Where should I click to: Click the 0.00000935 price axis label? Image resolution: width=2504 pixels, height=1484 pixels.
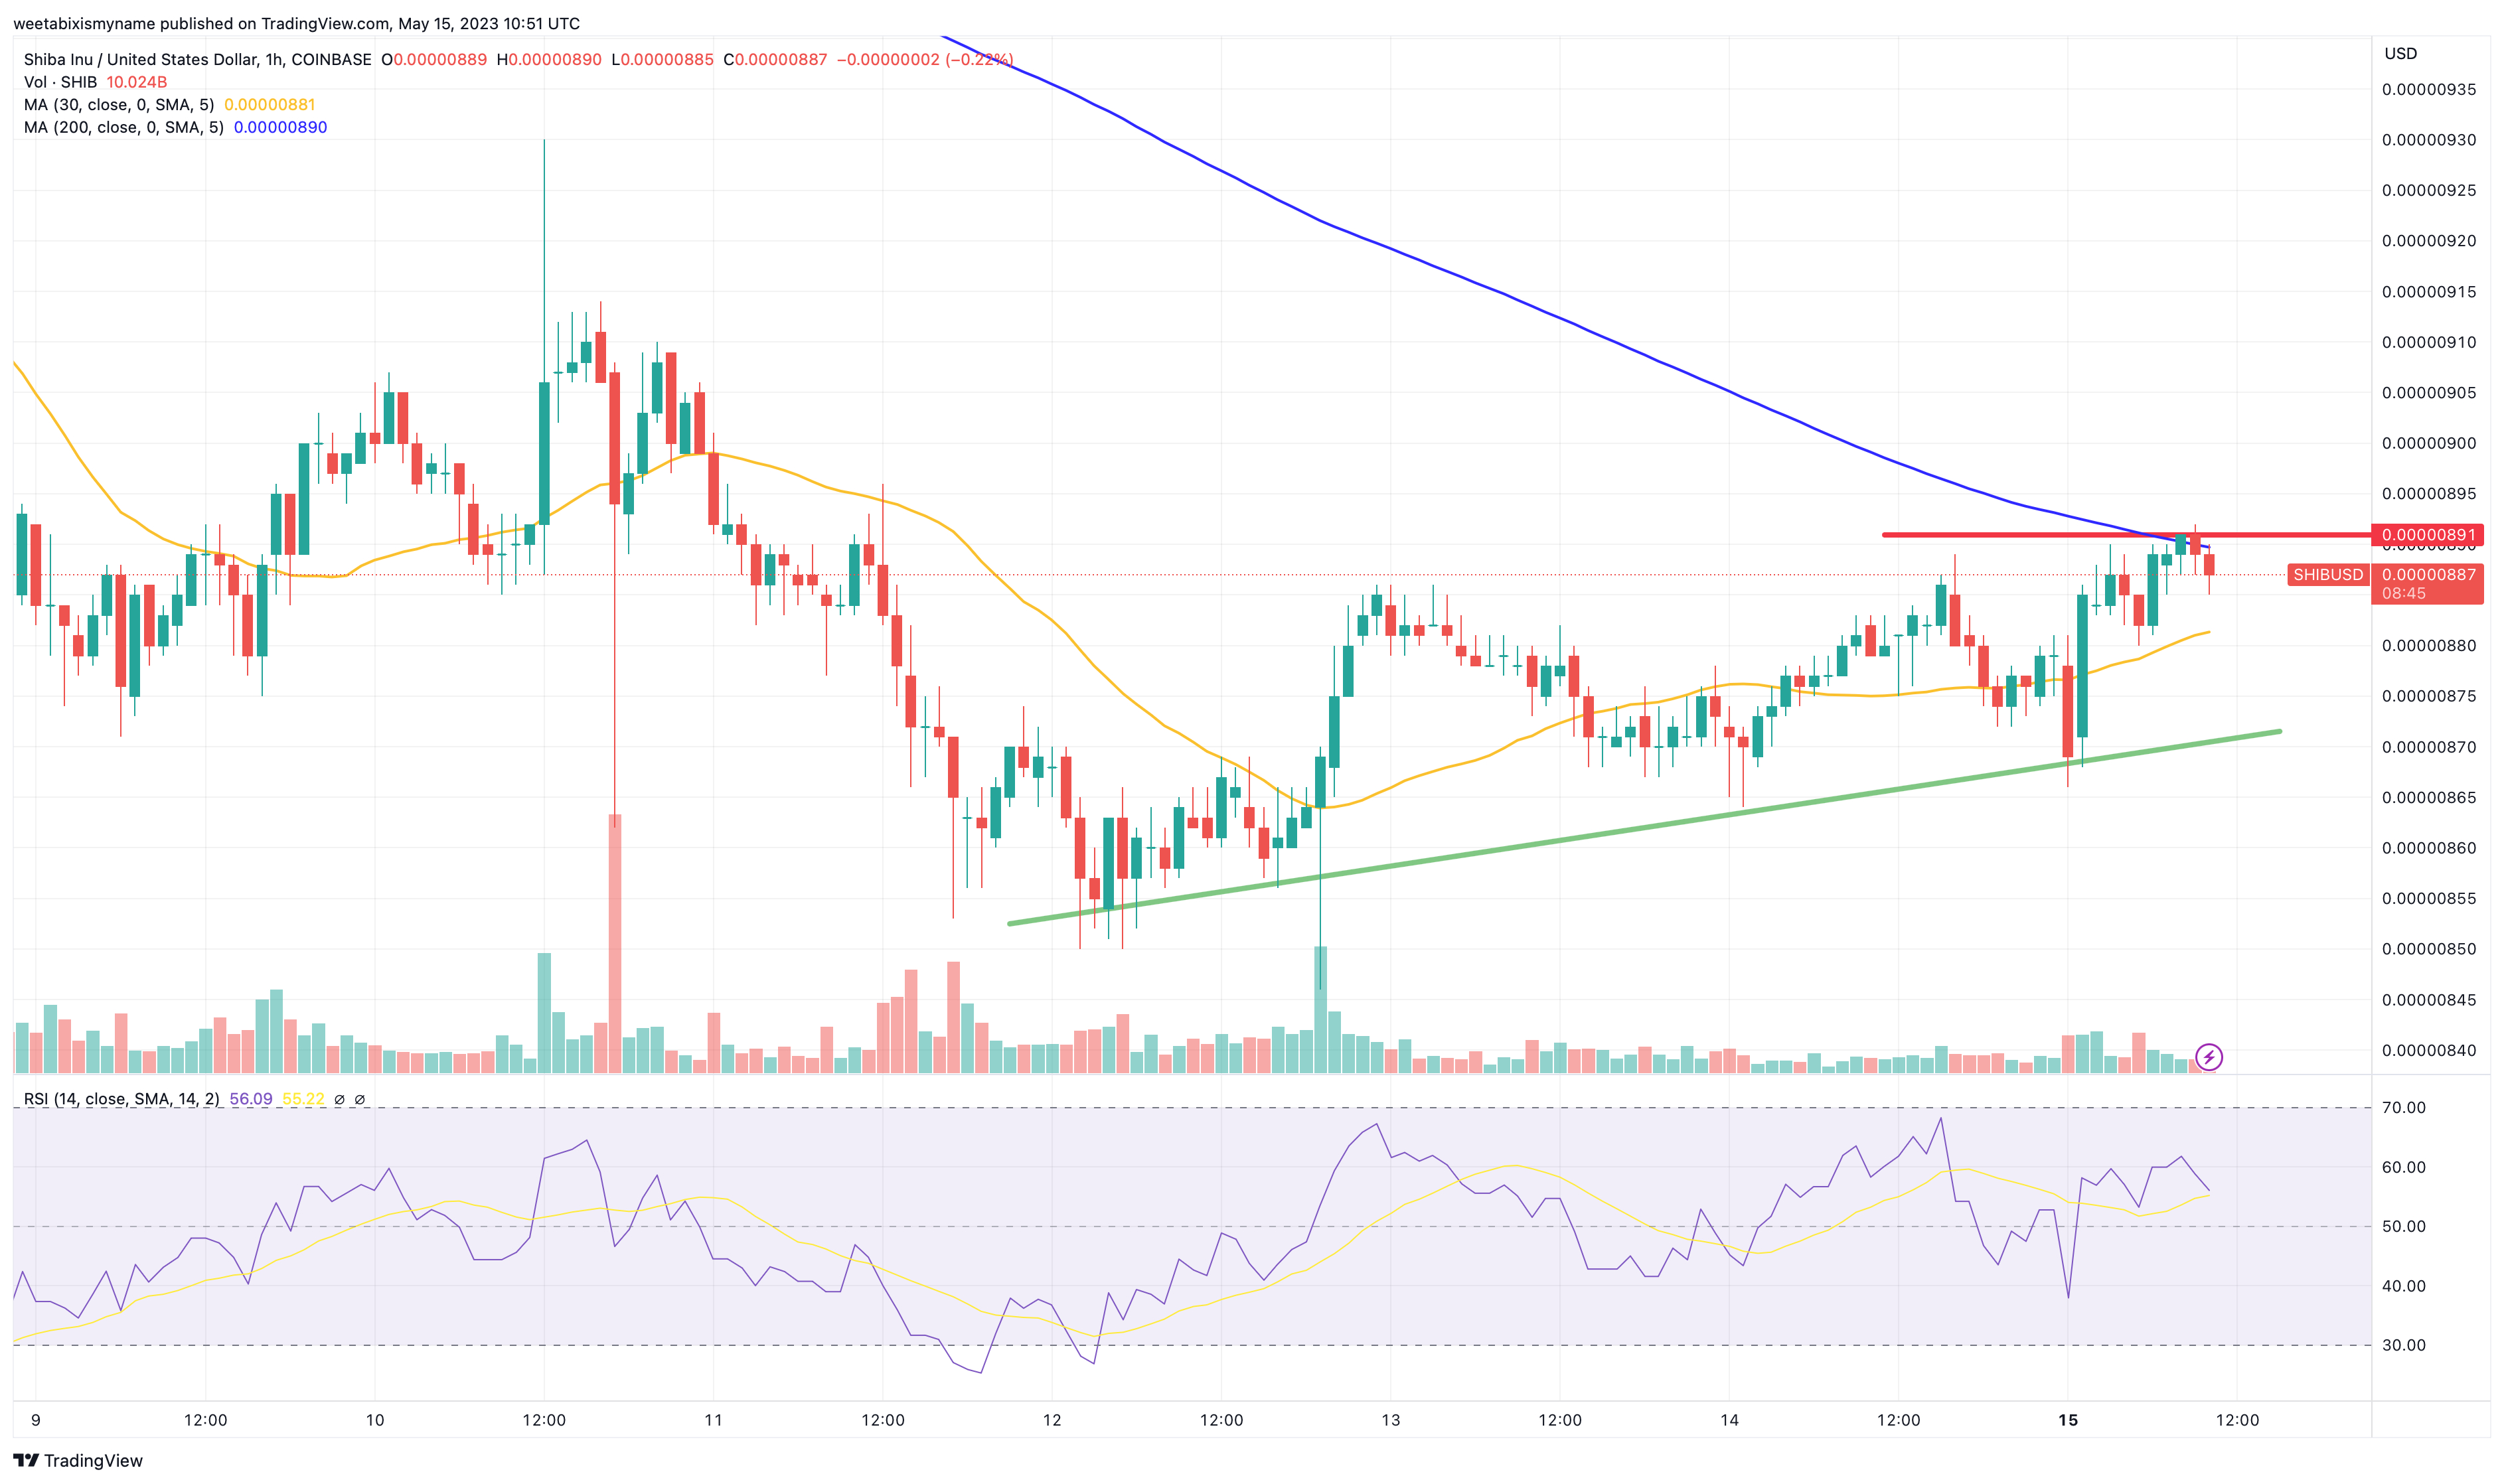point(2429,89)
